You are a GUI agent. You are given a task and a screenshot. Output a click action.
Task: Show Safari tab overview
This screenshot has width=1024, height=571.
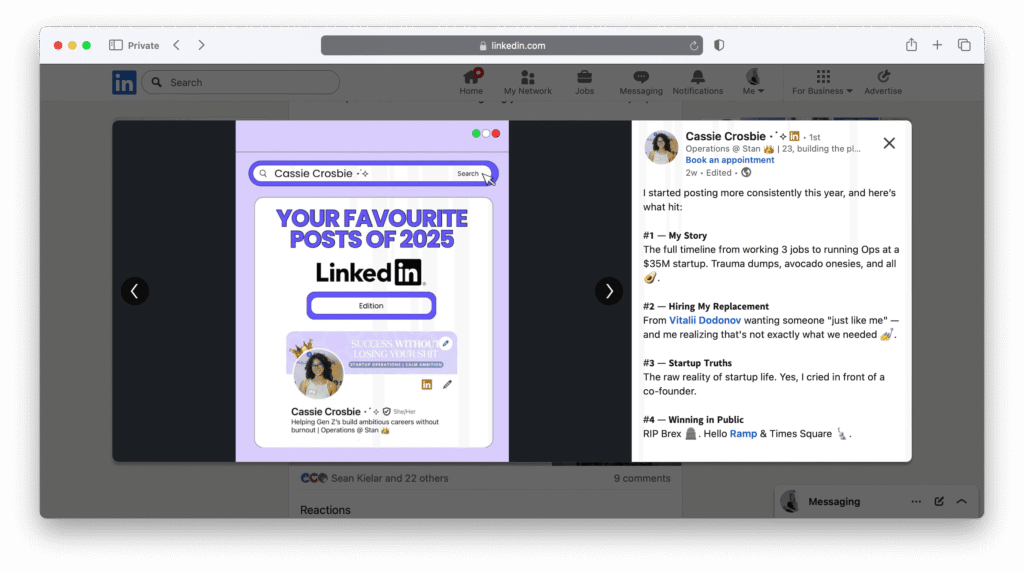tap(964, 45)
